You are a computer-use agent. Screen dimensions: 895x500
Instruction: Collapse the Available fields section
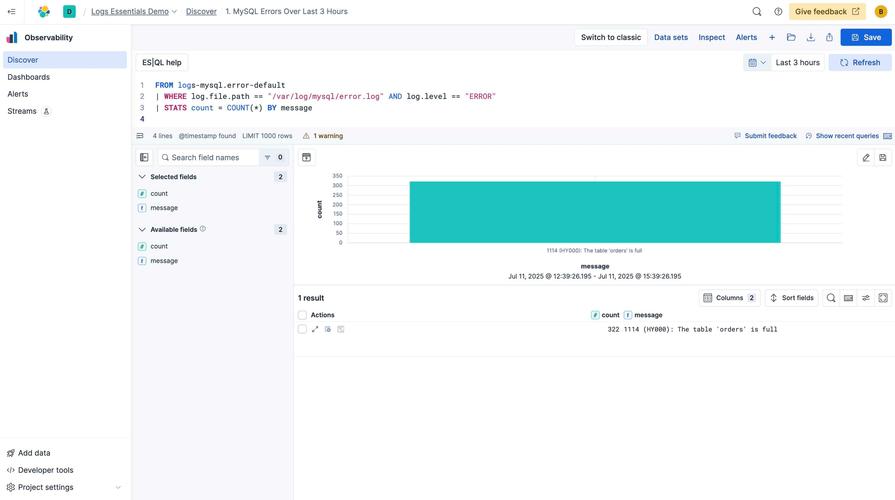click(142, 230)
